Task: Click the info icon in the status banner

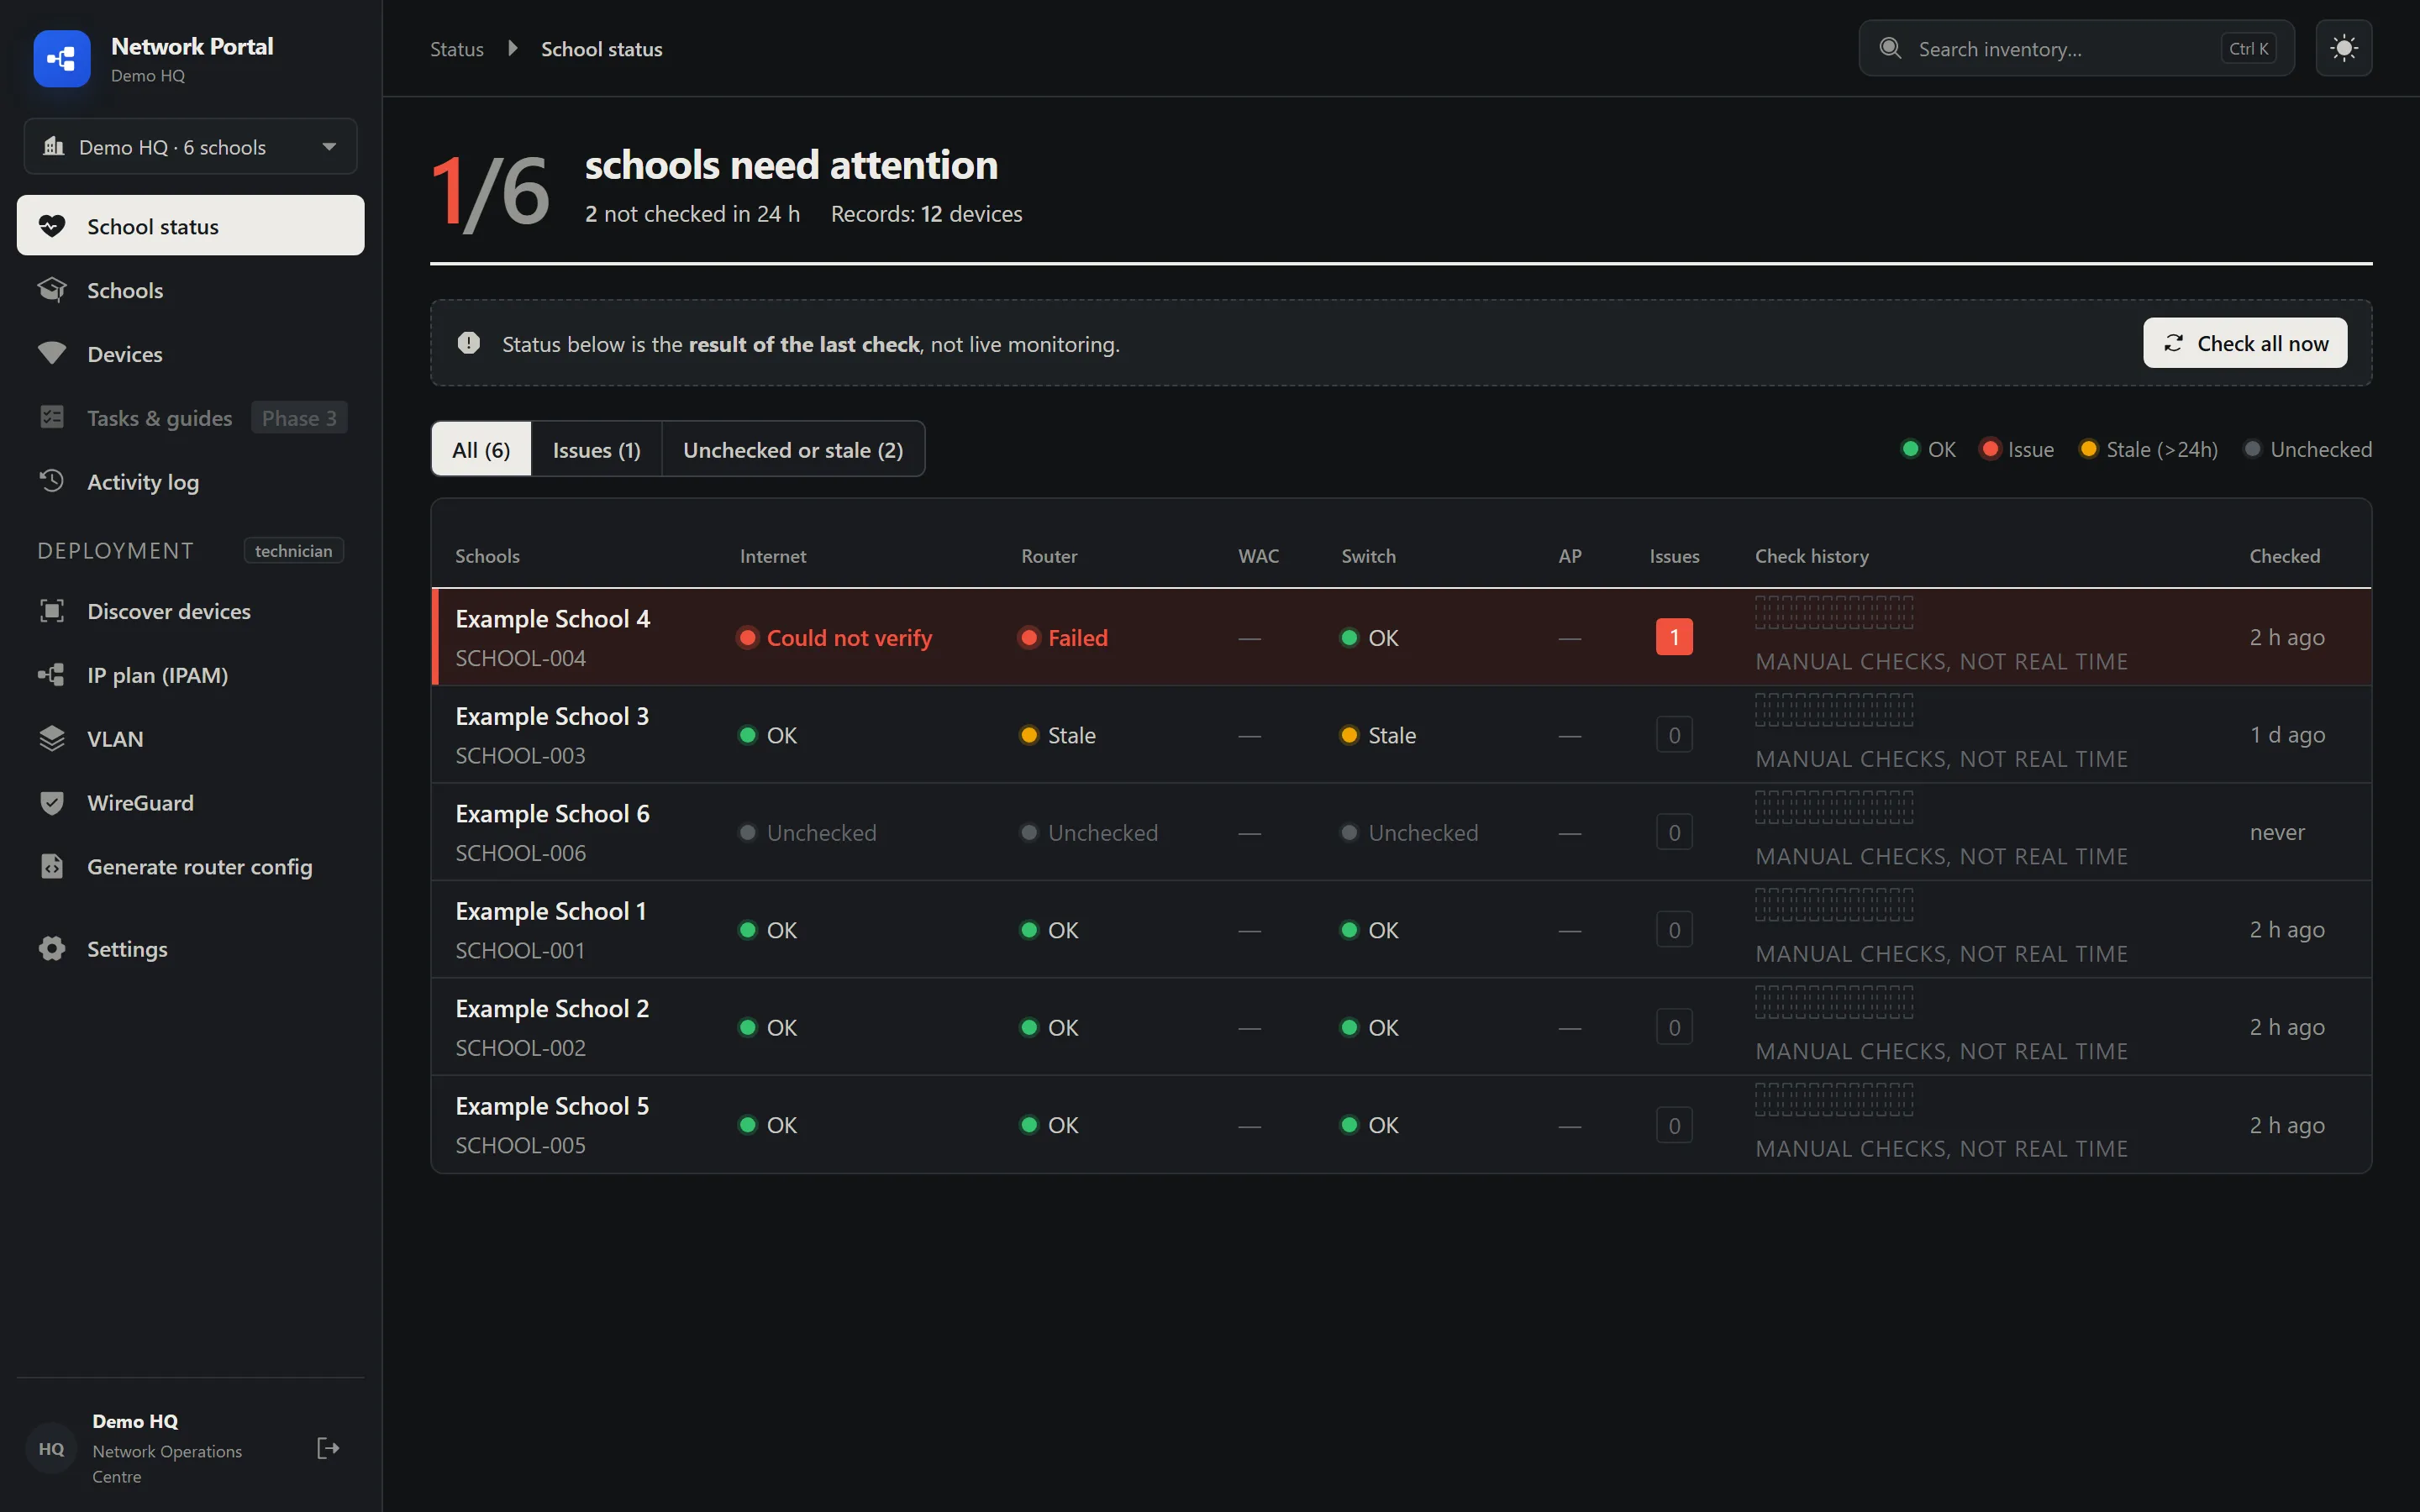Action: click(x=468, y=343)
